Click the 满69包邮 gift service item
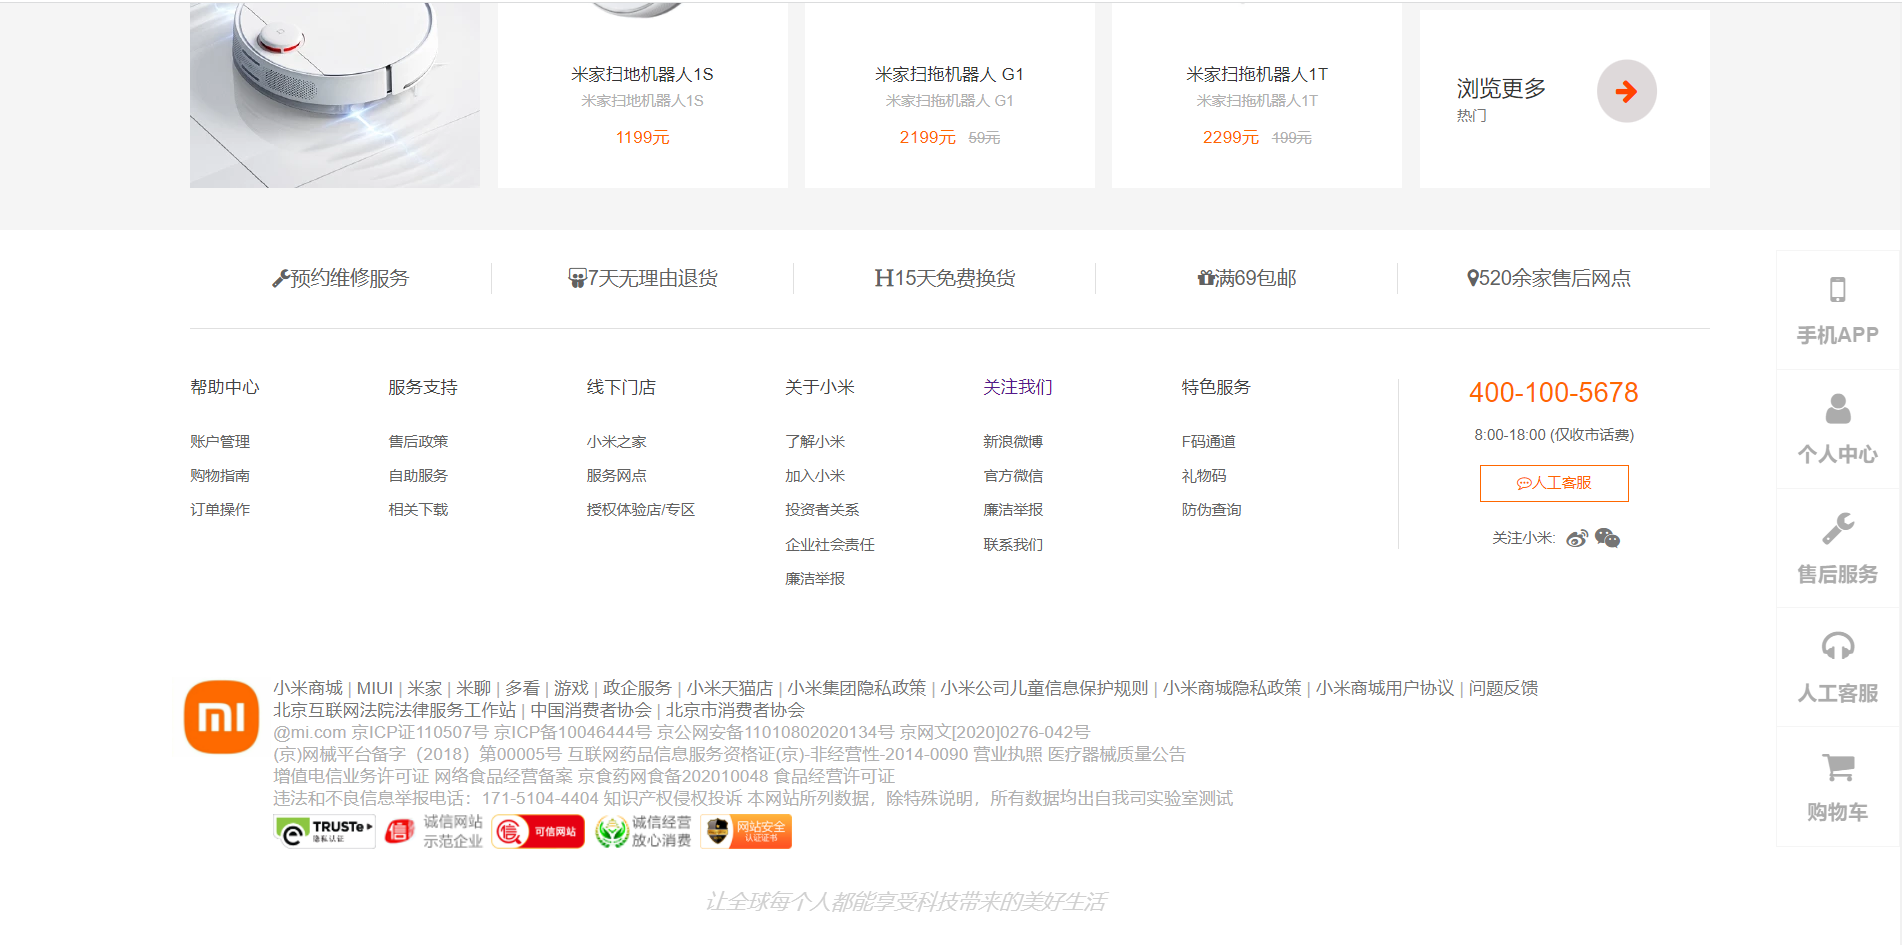This screenshot has height=945, width=1902. 1247,278
